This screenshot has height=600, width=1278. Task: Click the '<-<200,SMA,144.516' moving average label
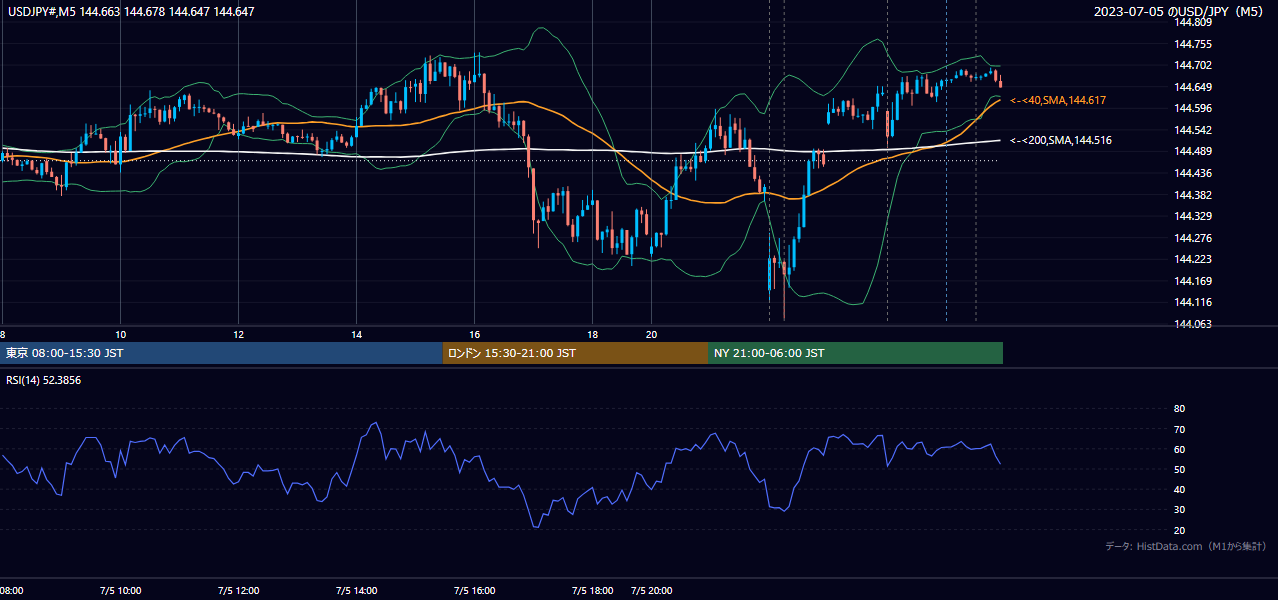coord(1061,141)
